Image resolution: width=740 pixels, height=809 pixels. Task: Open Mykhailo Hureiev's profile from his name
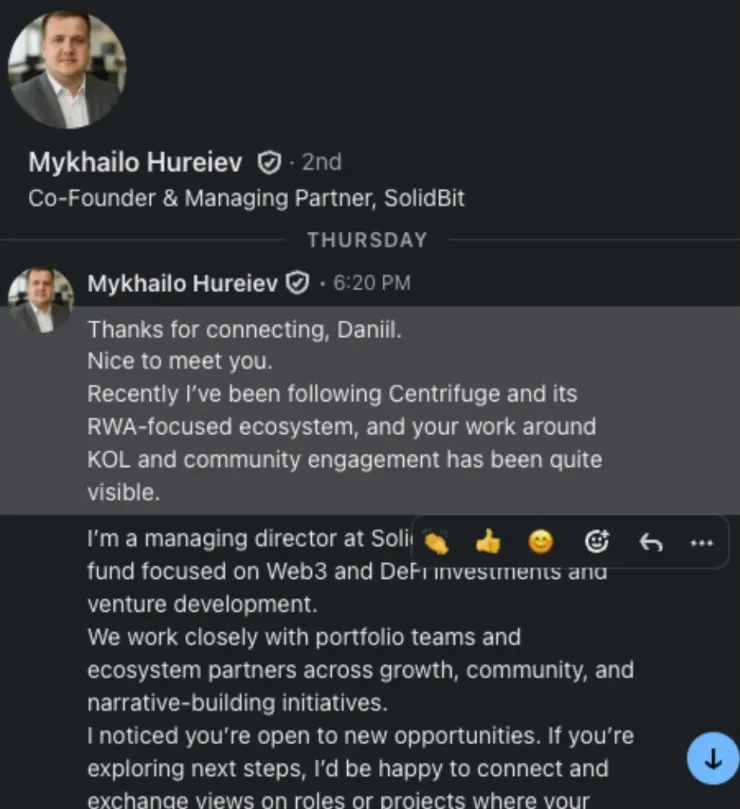pos(134,162)
